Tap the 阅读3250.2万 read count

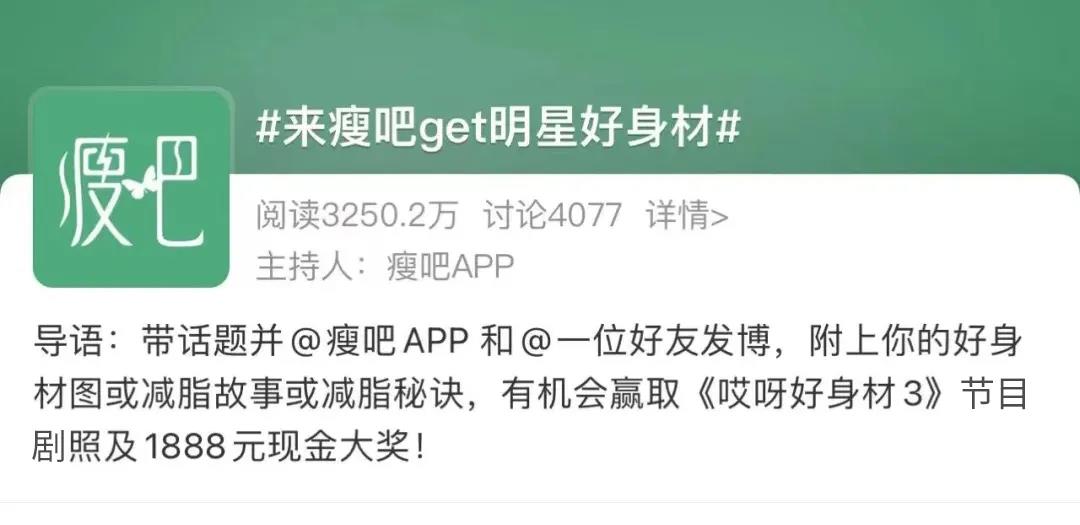[x=357, y=216]
